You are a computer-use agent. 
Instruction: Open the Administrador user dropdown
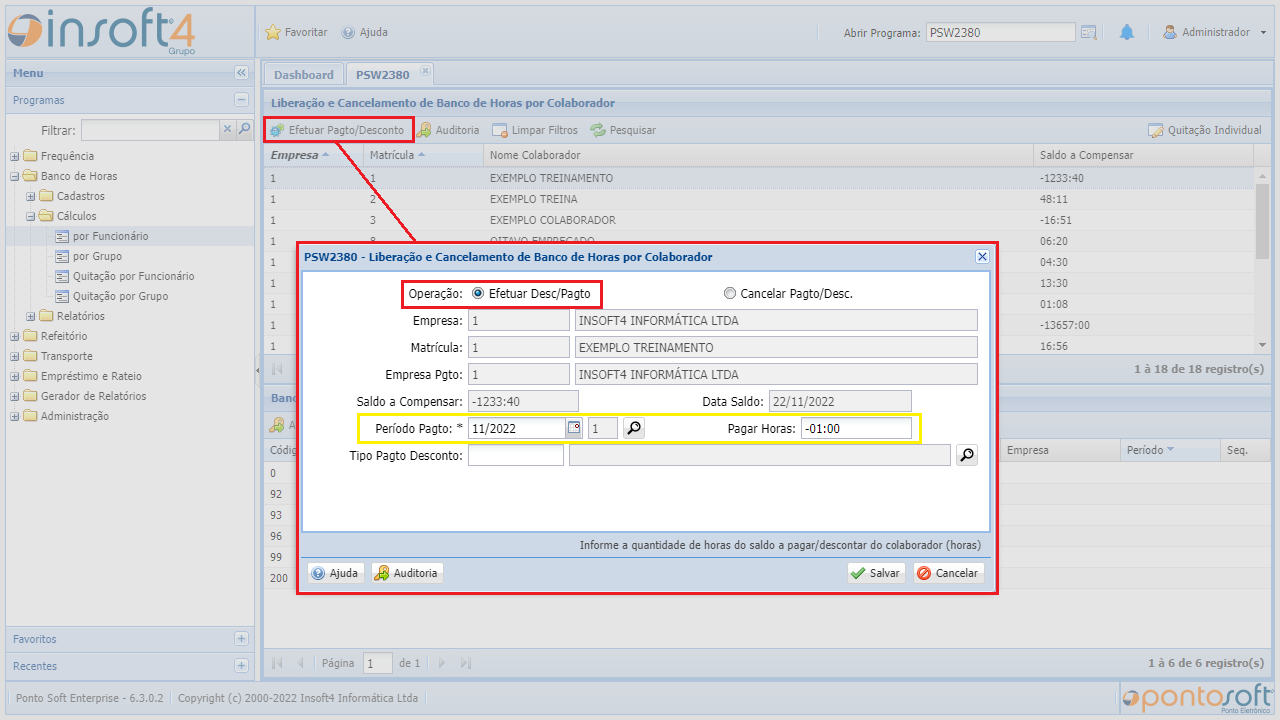click(1215, 32)
